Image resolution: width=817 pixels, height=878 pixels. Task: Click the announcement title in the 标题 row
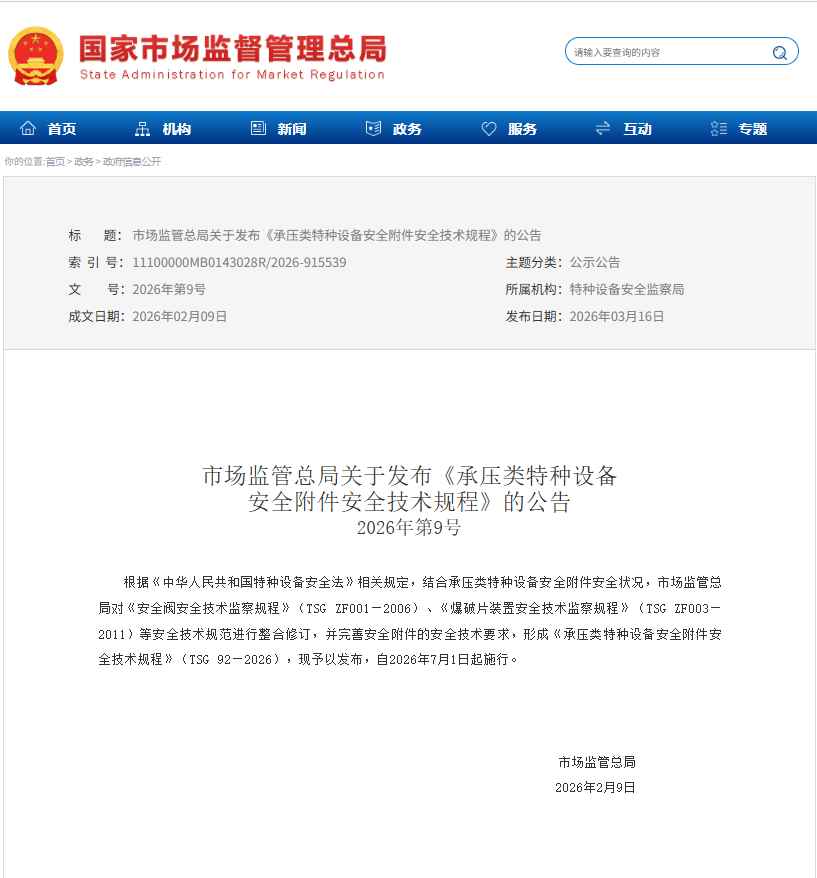[x=337, y=235]
